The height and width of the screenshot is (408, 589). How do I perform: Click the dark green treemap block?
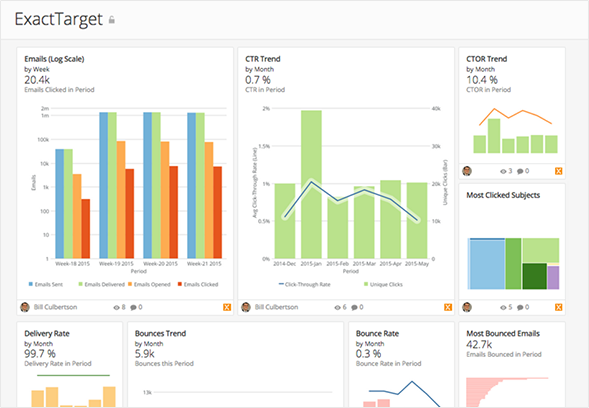tap(535, 276)
